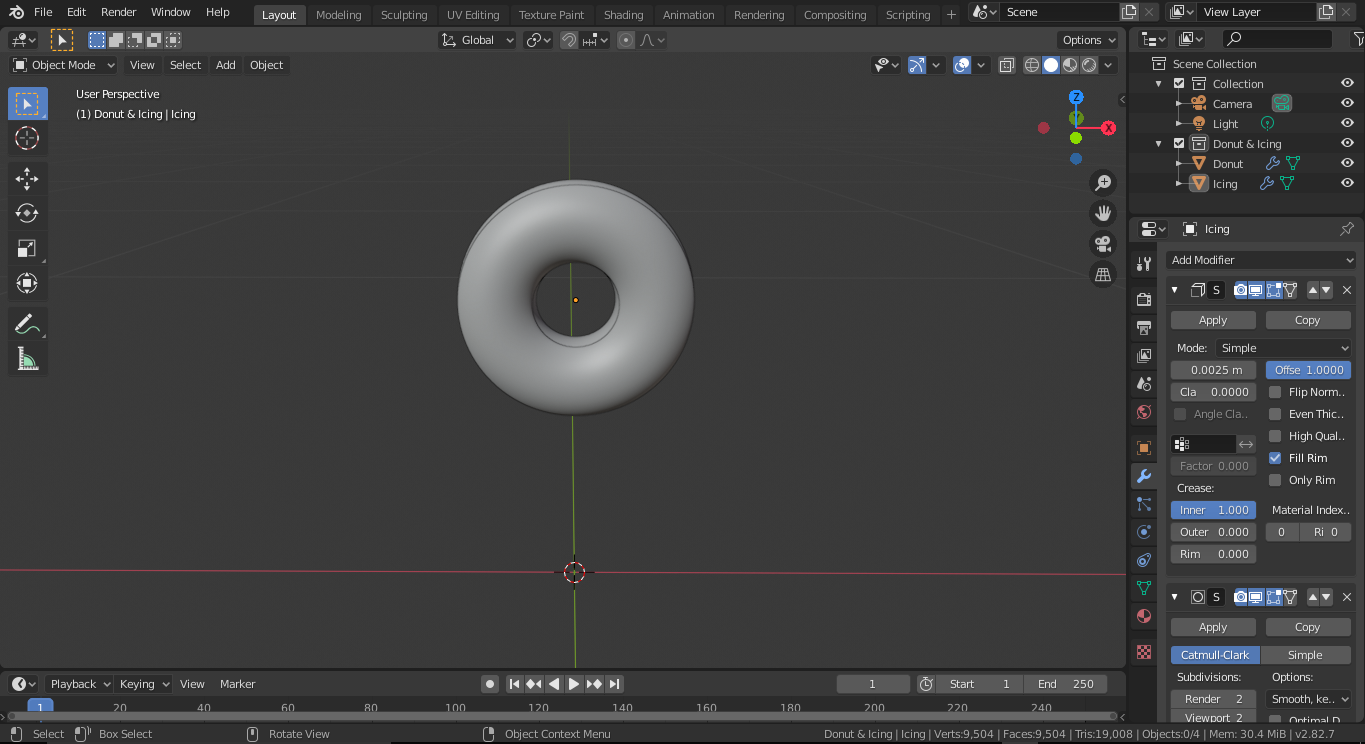Collapse the Solidify modifier panel
Viewport: 1365px width, 744px height.
(1175, 290)
